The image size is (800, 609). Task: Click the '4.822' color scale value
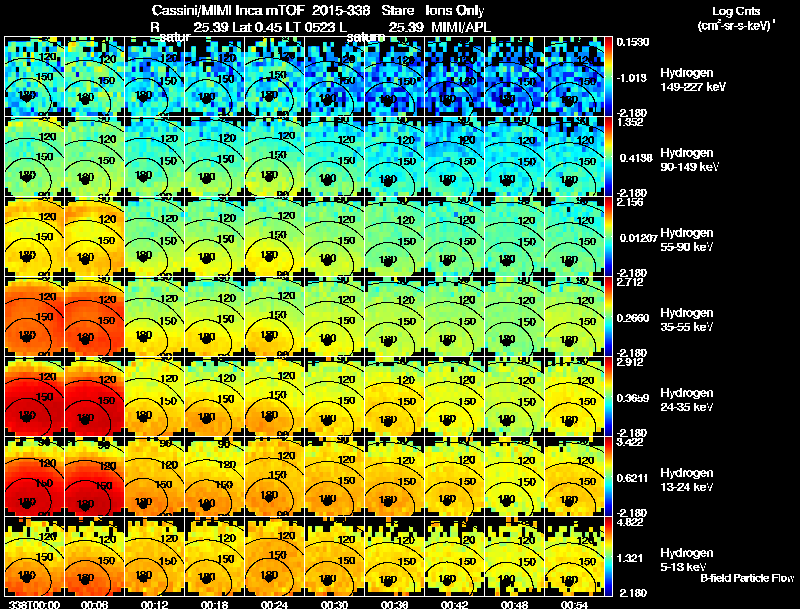coord(630,522)
